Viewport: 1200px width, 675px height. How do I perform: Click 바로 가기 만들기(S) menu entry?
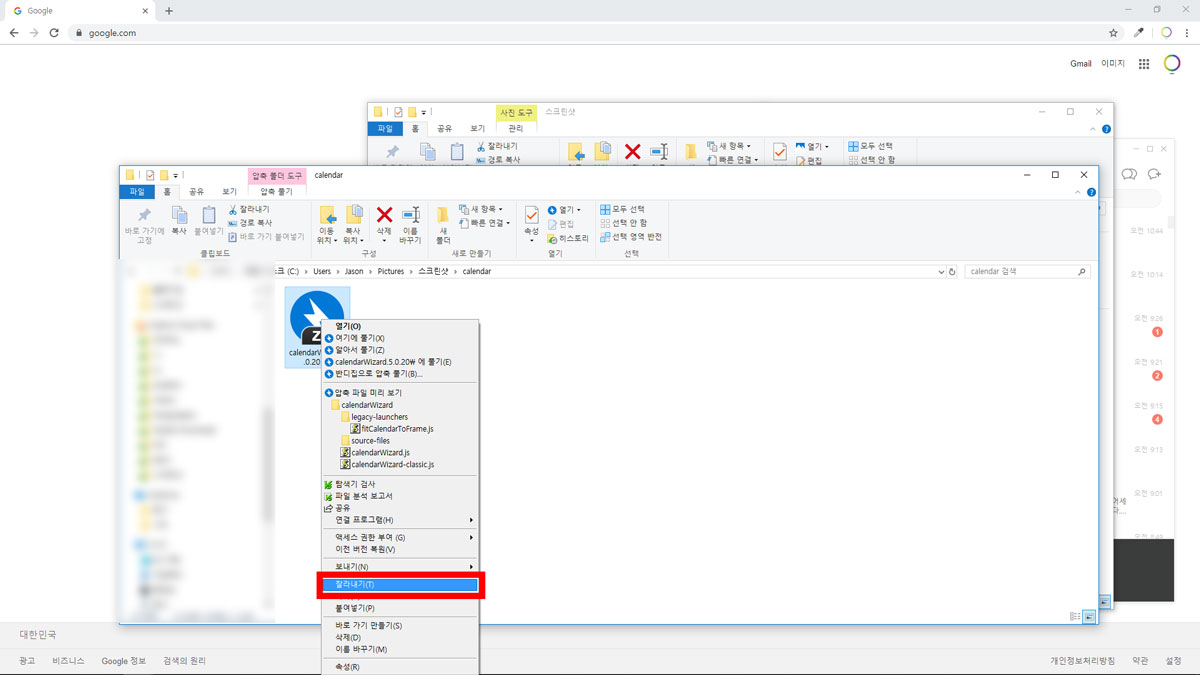(x=400, y=625)
